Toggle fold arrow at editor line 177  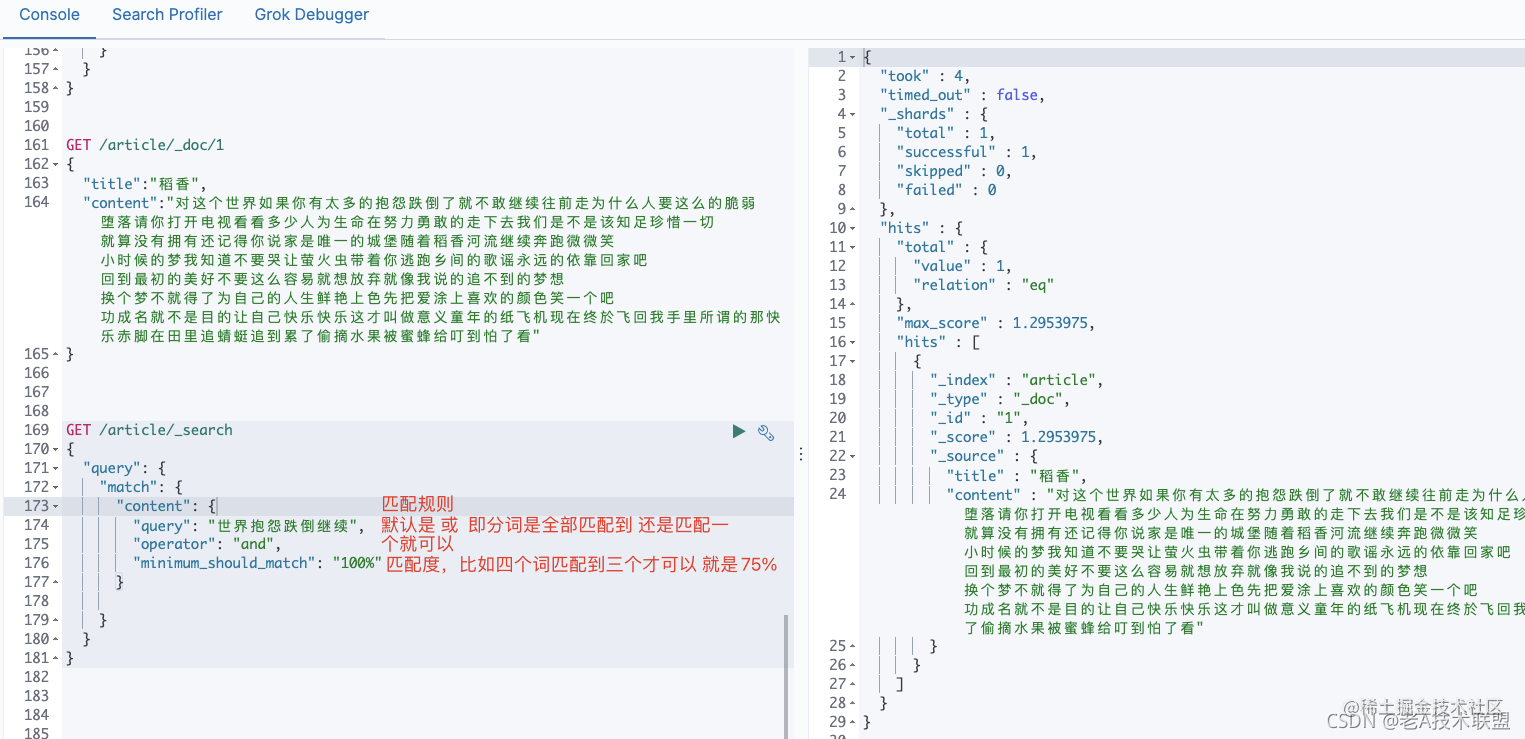(x=55, y=582)
